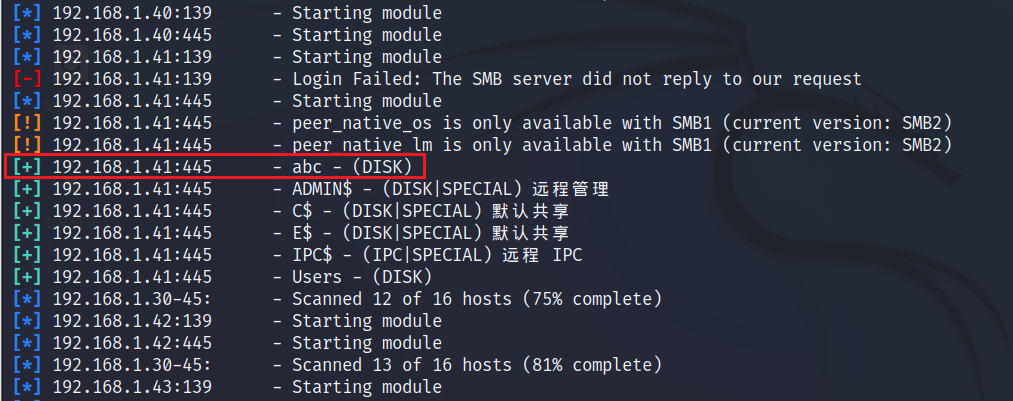This screenshot has width=1013, height=401.
Task: Click the Users - (DISK) share entry
Action: (x=362, y=277)
